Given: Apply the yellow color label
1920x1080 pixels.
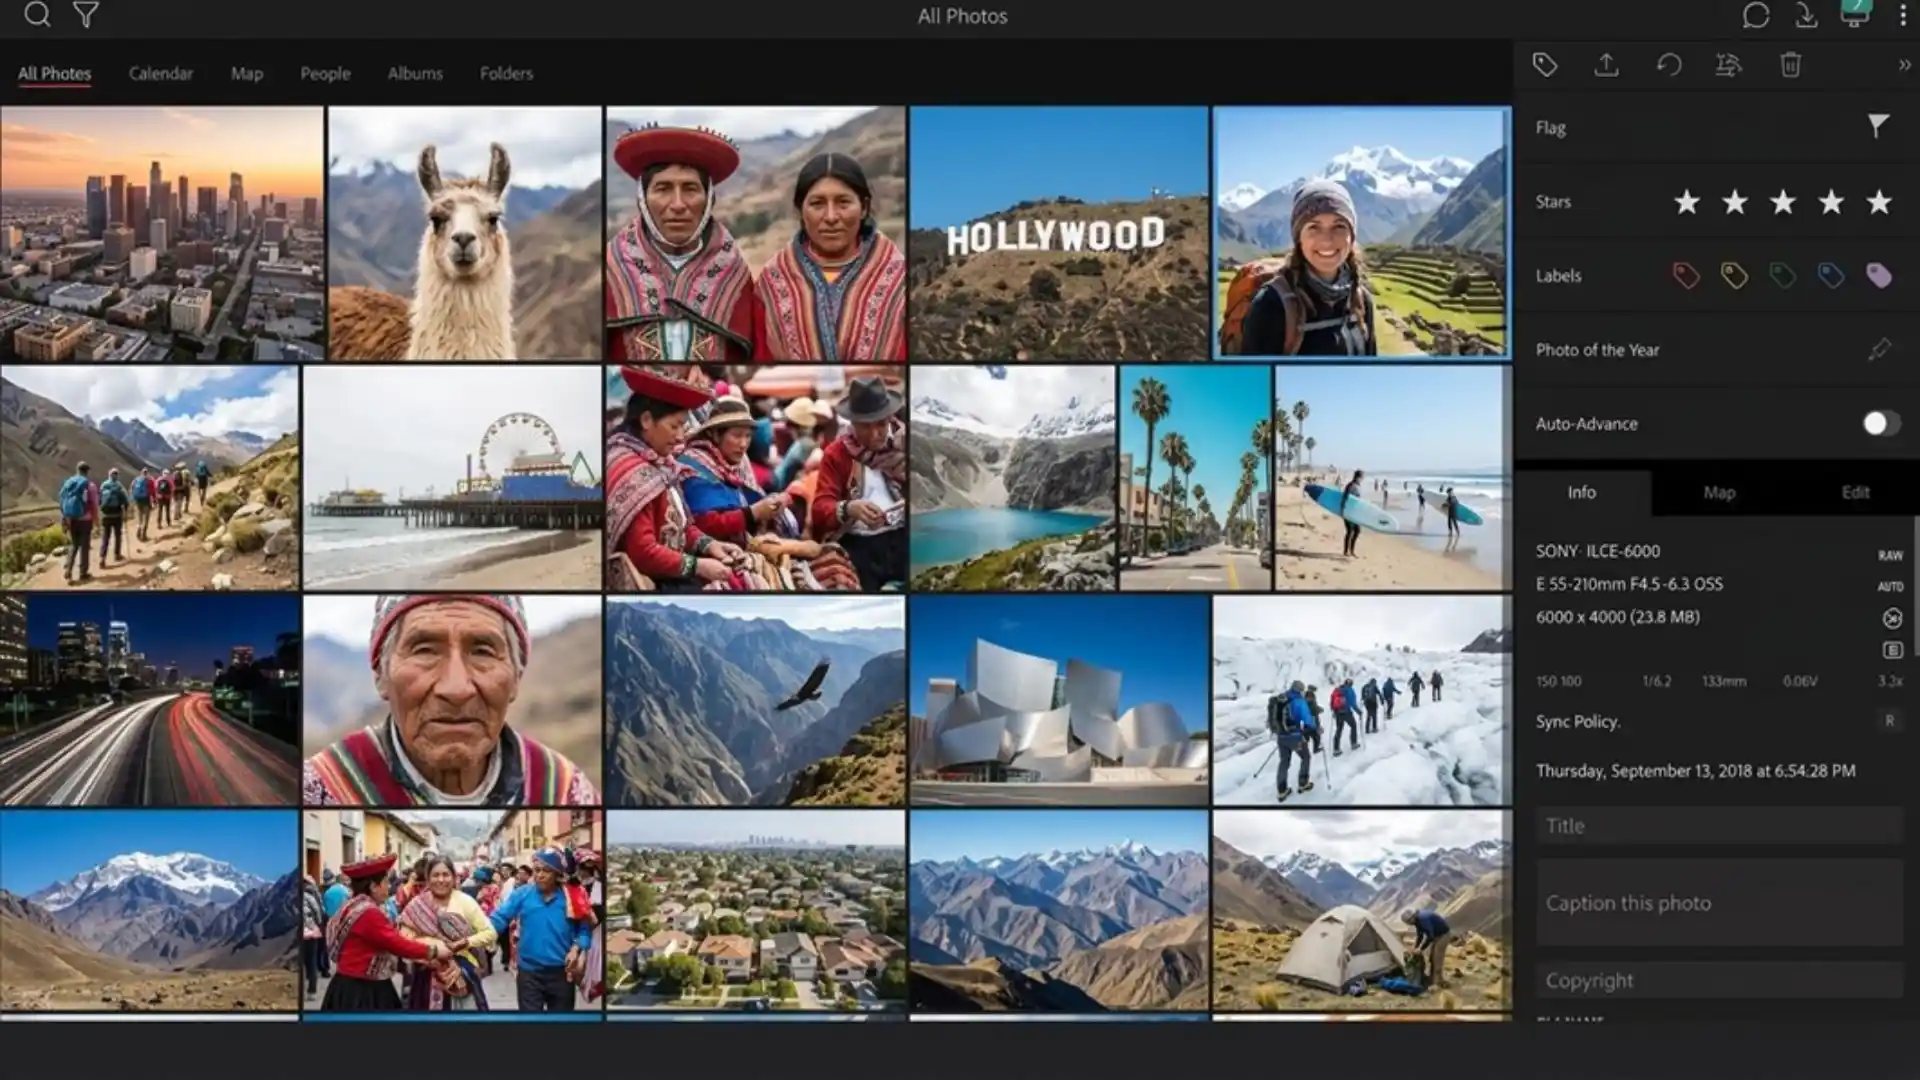Looking at the screenshot, I should click(1734, 275).
